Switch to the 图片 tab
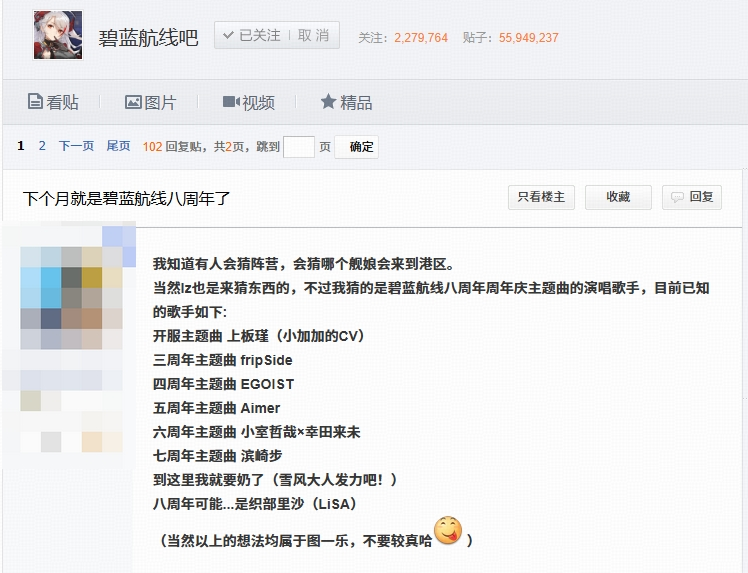This screenshot has width=748, height=573. tap(151, 102)
